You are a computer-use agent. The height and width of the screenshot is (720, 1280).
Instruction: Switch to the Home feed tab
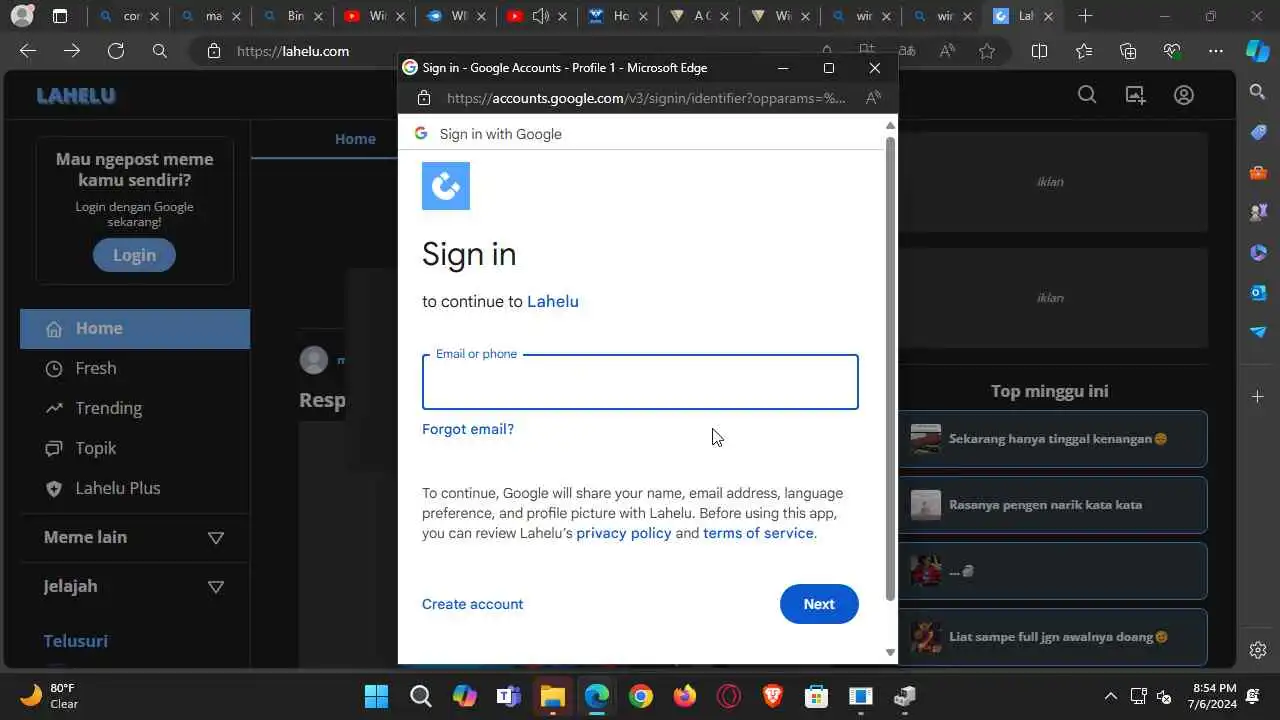point(355,139)
